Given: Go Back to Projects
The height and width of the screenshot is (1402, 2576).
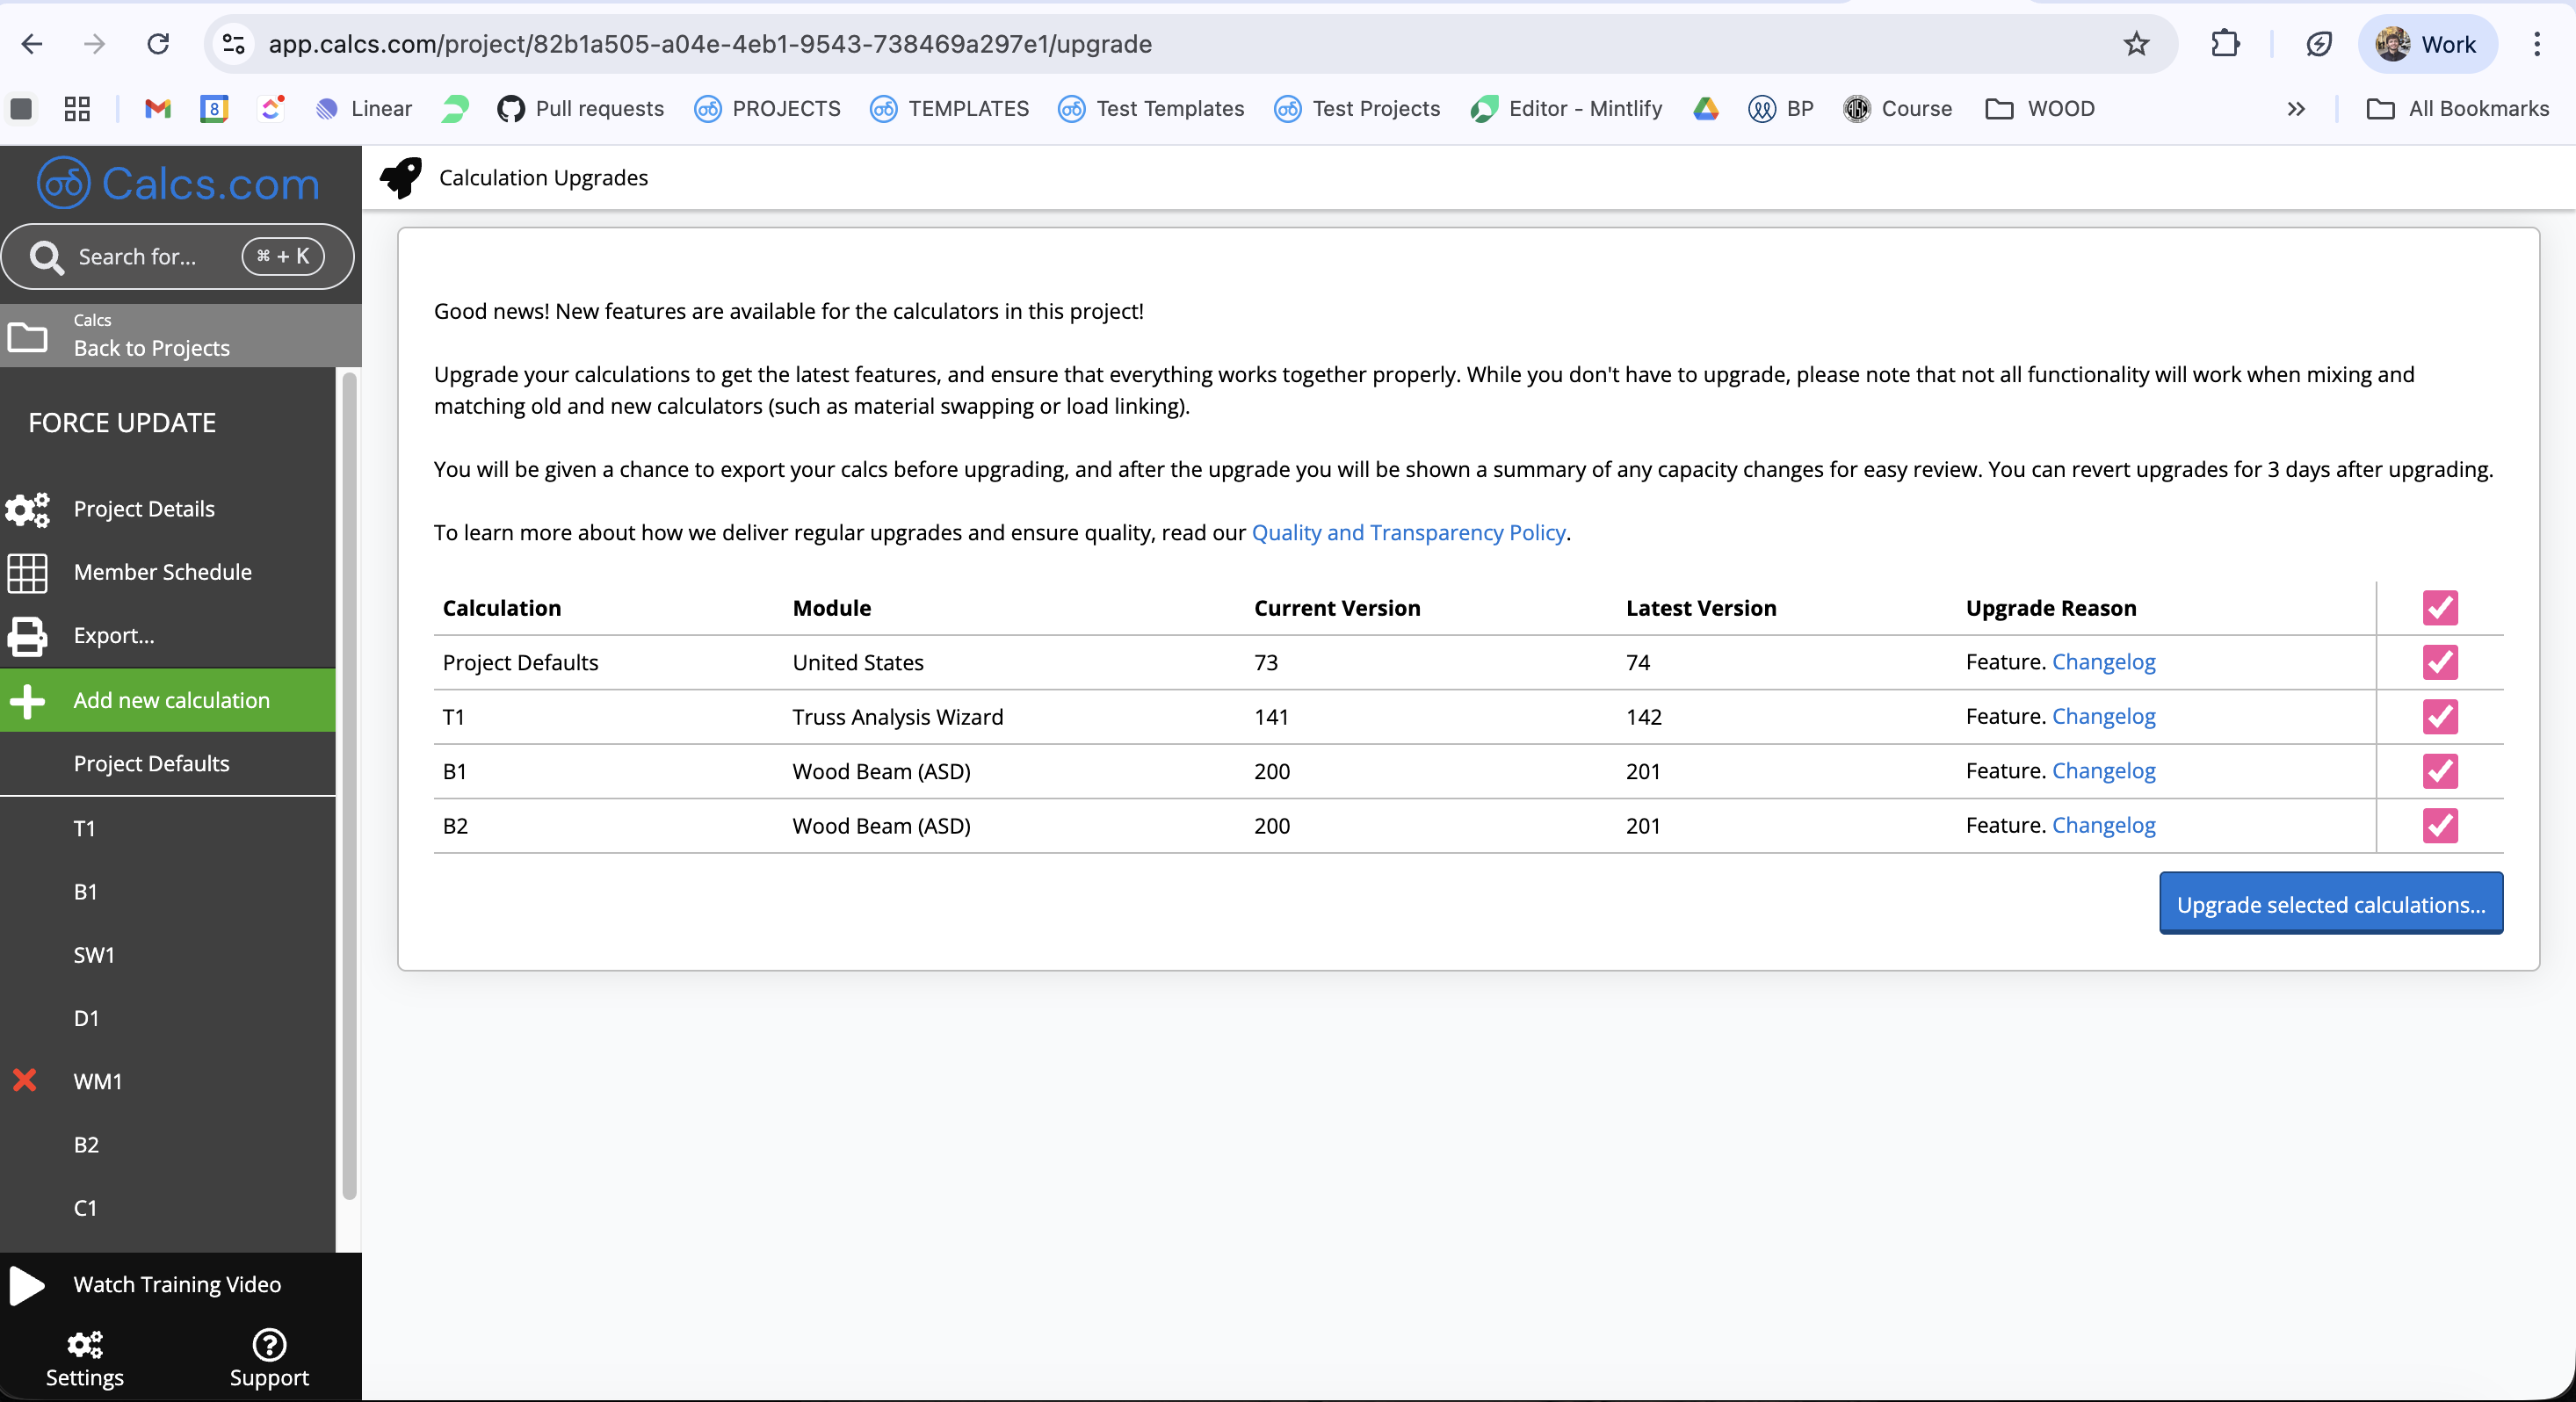Looking at the screenshot, I should pos(151,347).
